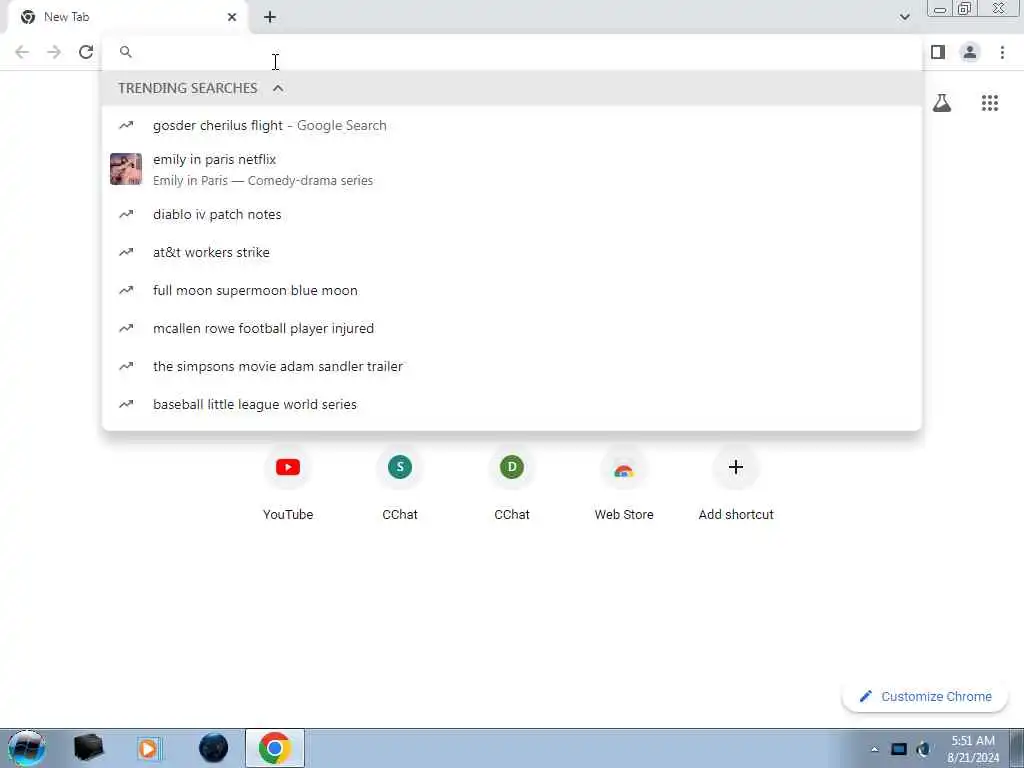Screen dimensions: 1024x768
Task: Open the Chrome Labs flask icon
Action: (942, 103)
